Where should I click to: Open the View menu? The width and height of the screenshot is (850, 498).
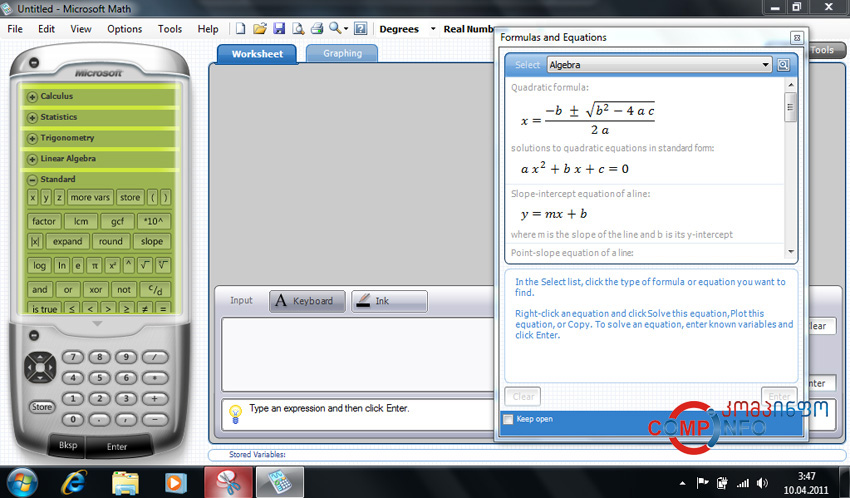[81, 29]
